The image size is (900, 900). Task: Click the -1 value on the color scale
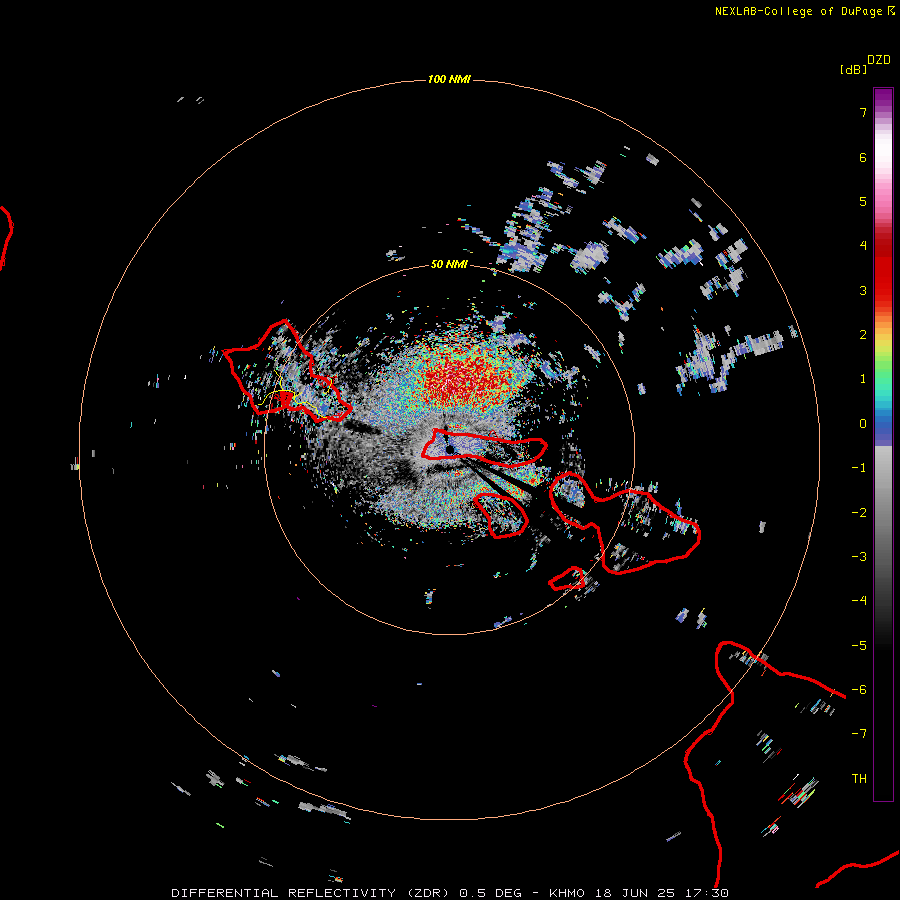pyautogui.click(x=859, y=468)
